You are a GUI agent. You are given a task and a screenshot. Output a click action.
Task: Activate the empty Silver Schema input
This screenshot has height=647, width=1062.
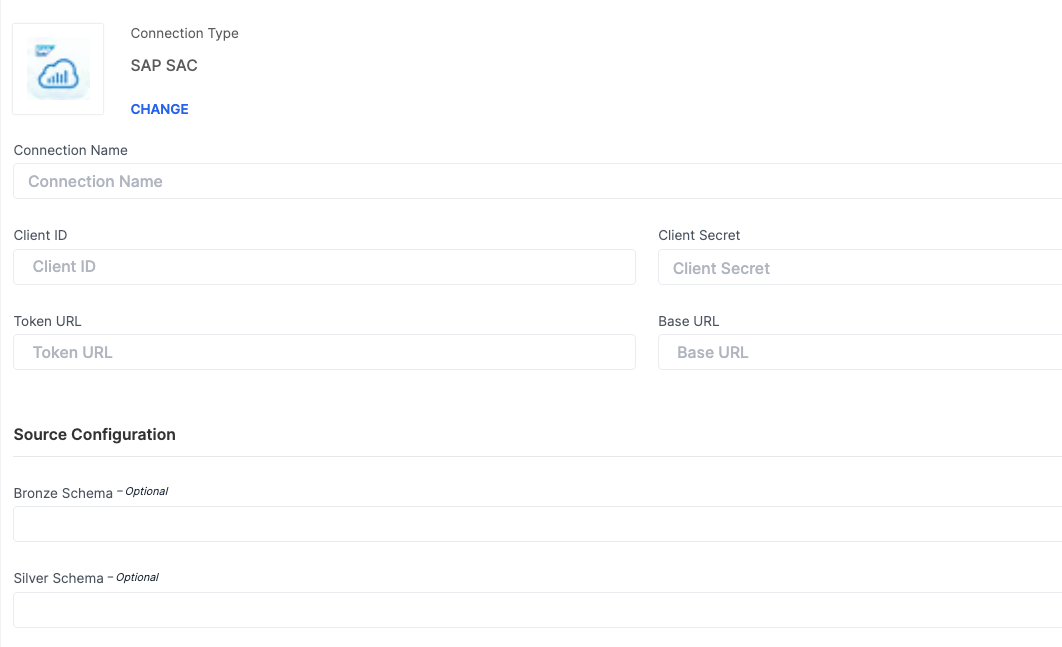click(538, 610)
